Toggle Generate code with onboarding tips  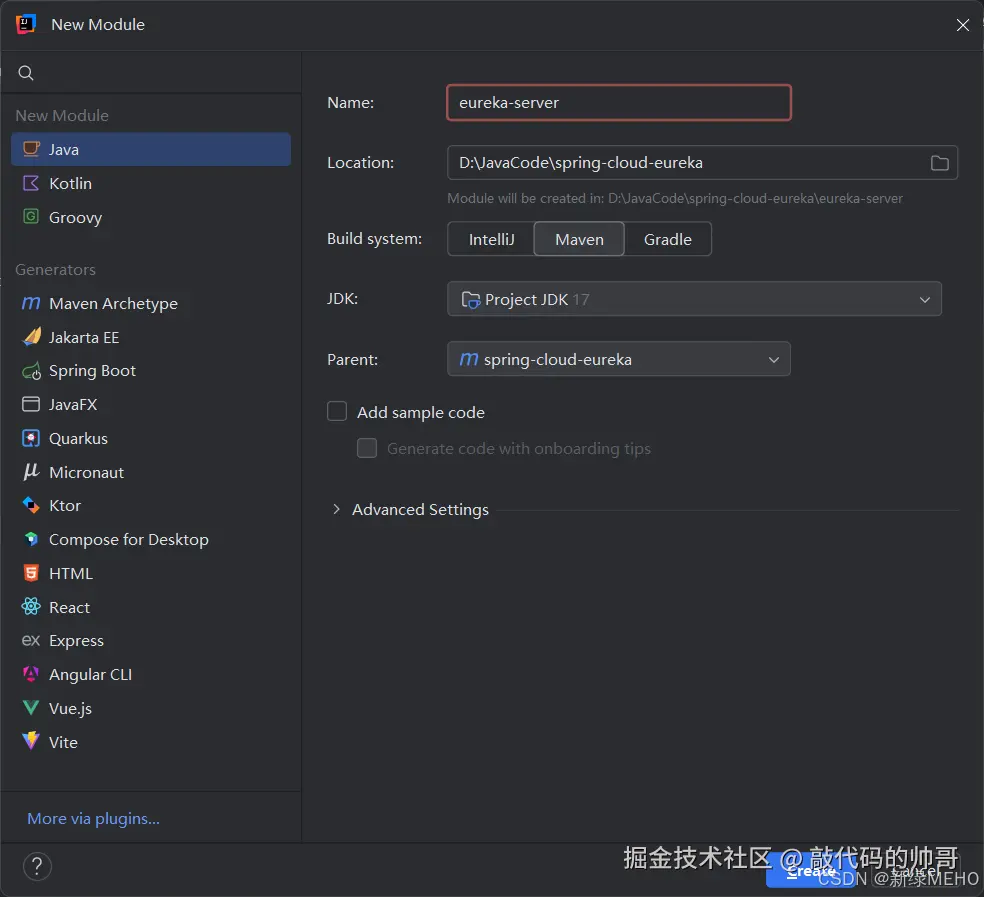(x=367, y=448)
